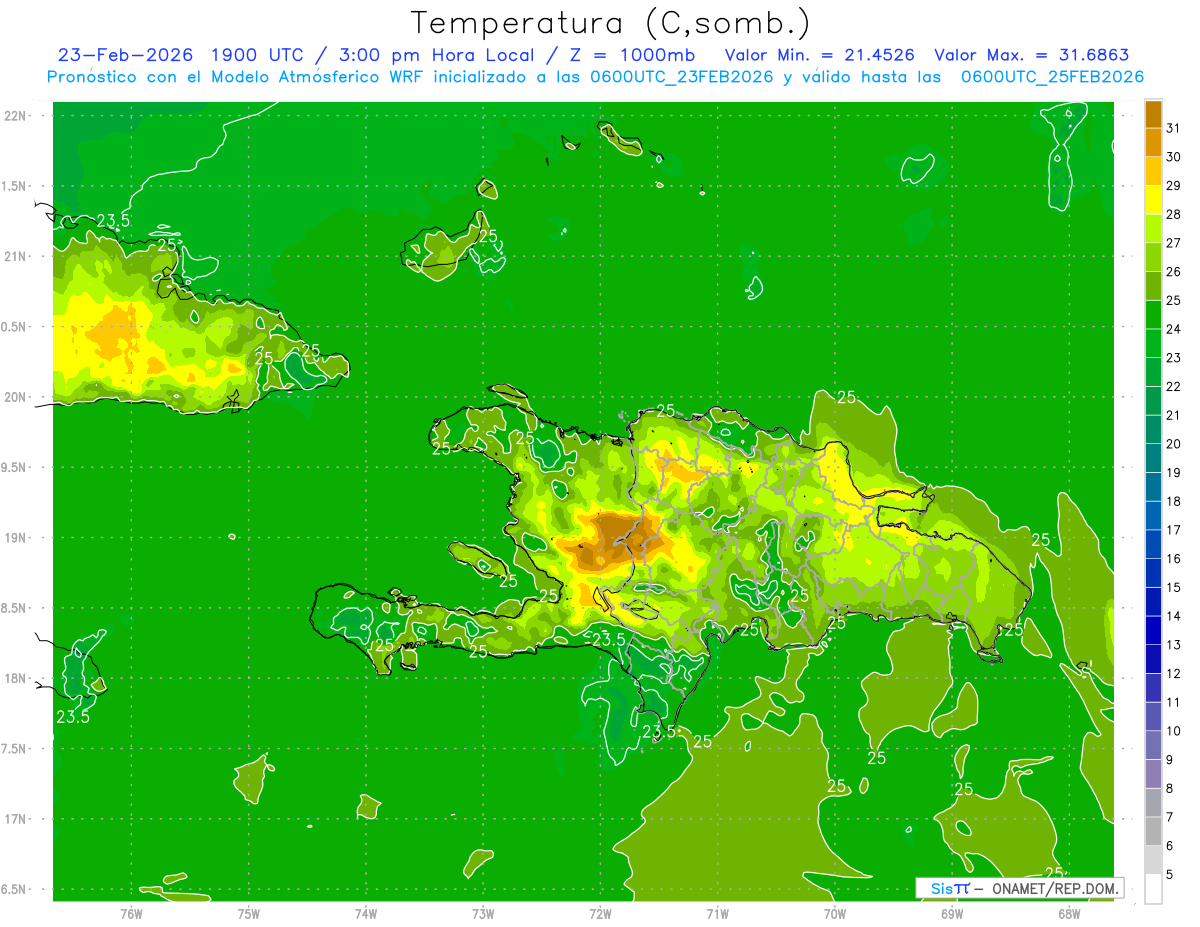Click the longitude axis label "76W"
The height and width of the screenshot is (927, 1200).
pyautogui.click(x=131, y=913)
